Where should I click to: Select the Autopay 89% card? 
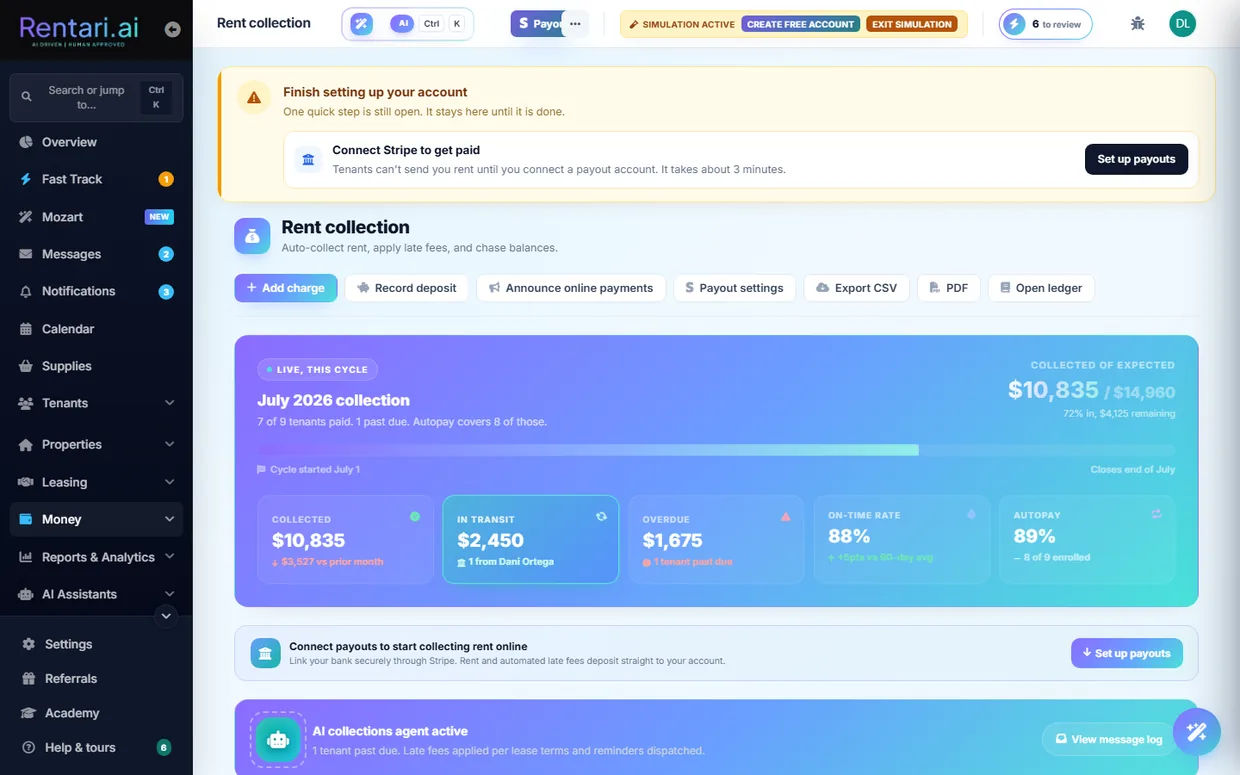pos(1087,539)
